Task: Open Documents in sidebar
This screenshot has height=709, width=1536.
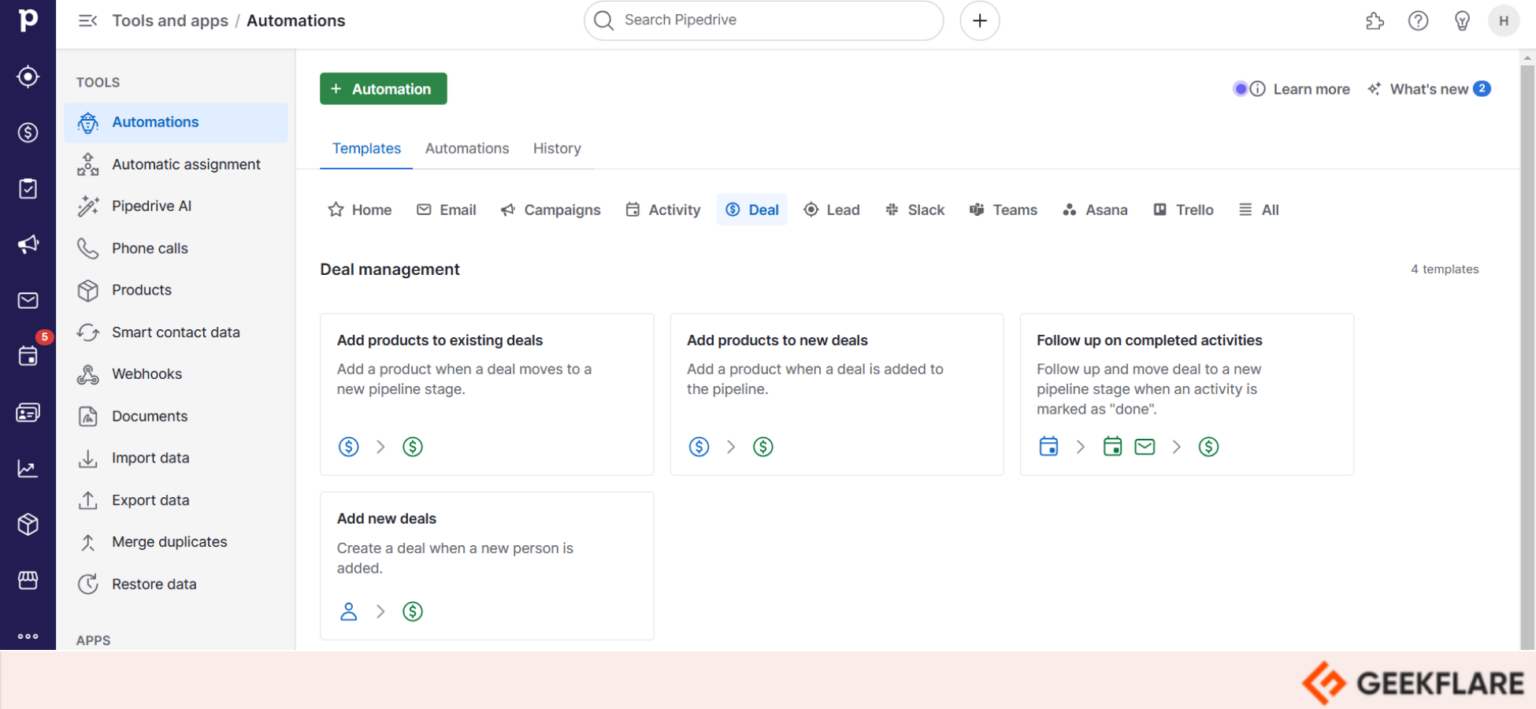Action: tap(176, 416)
